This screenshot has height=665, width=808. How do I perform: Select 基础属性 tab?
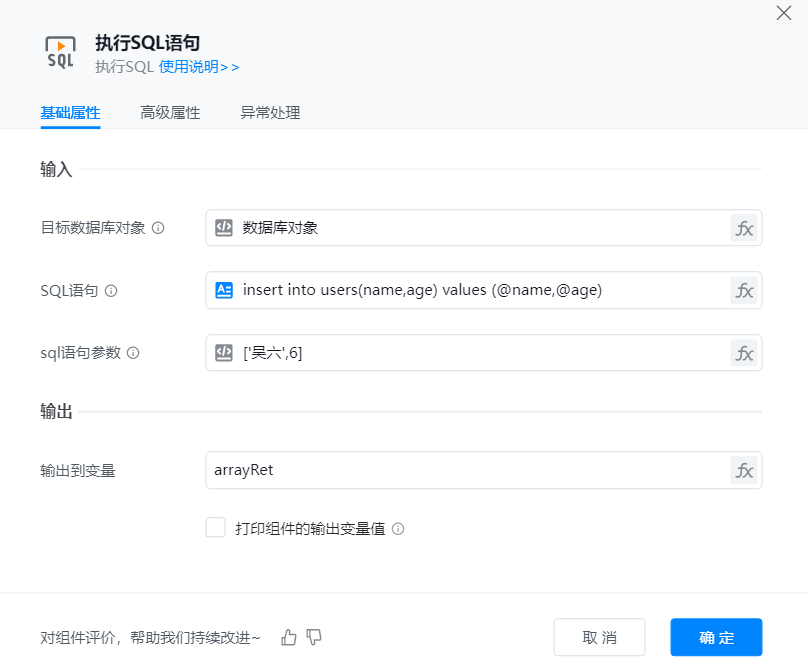click(70, 113)
